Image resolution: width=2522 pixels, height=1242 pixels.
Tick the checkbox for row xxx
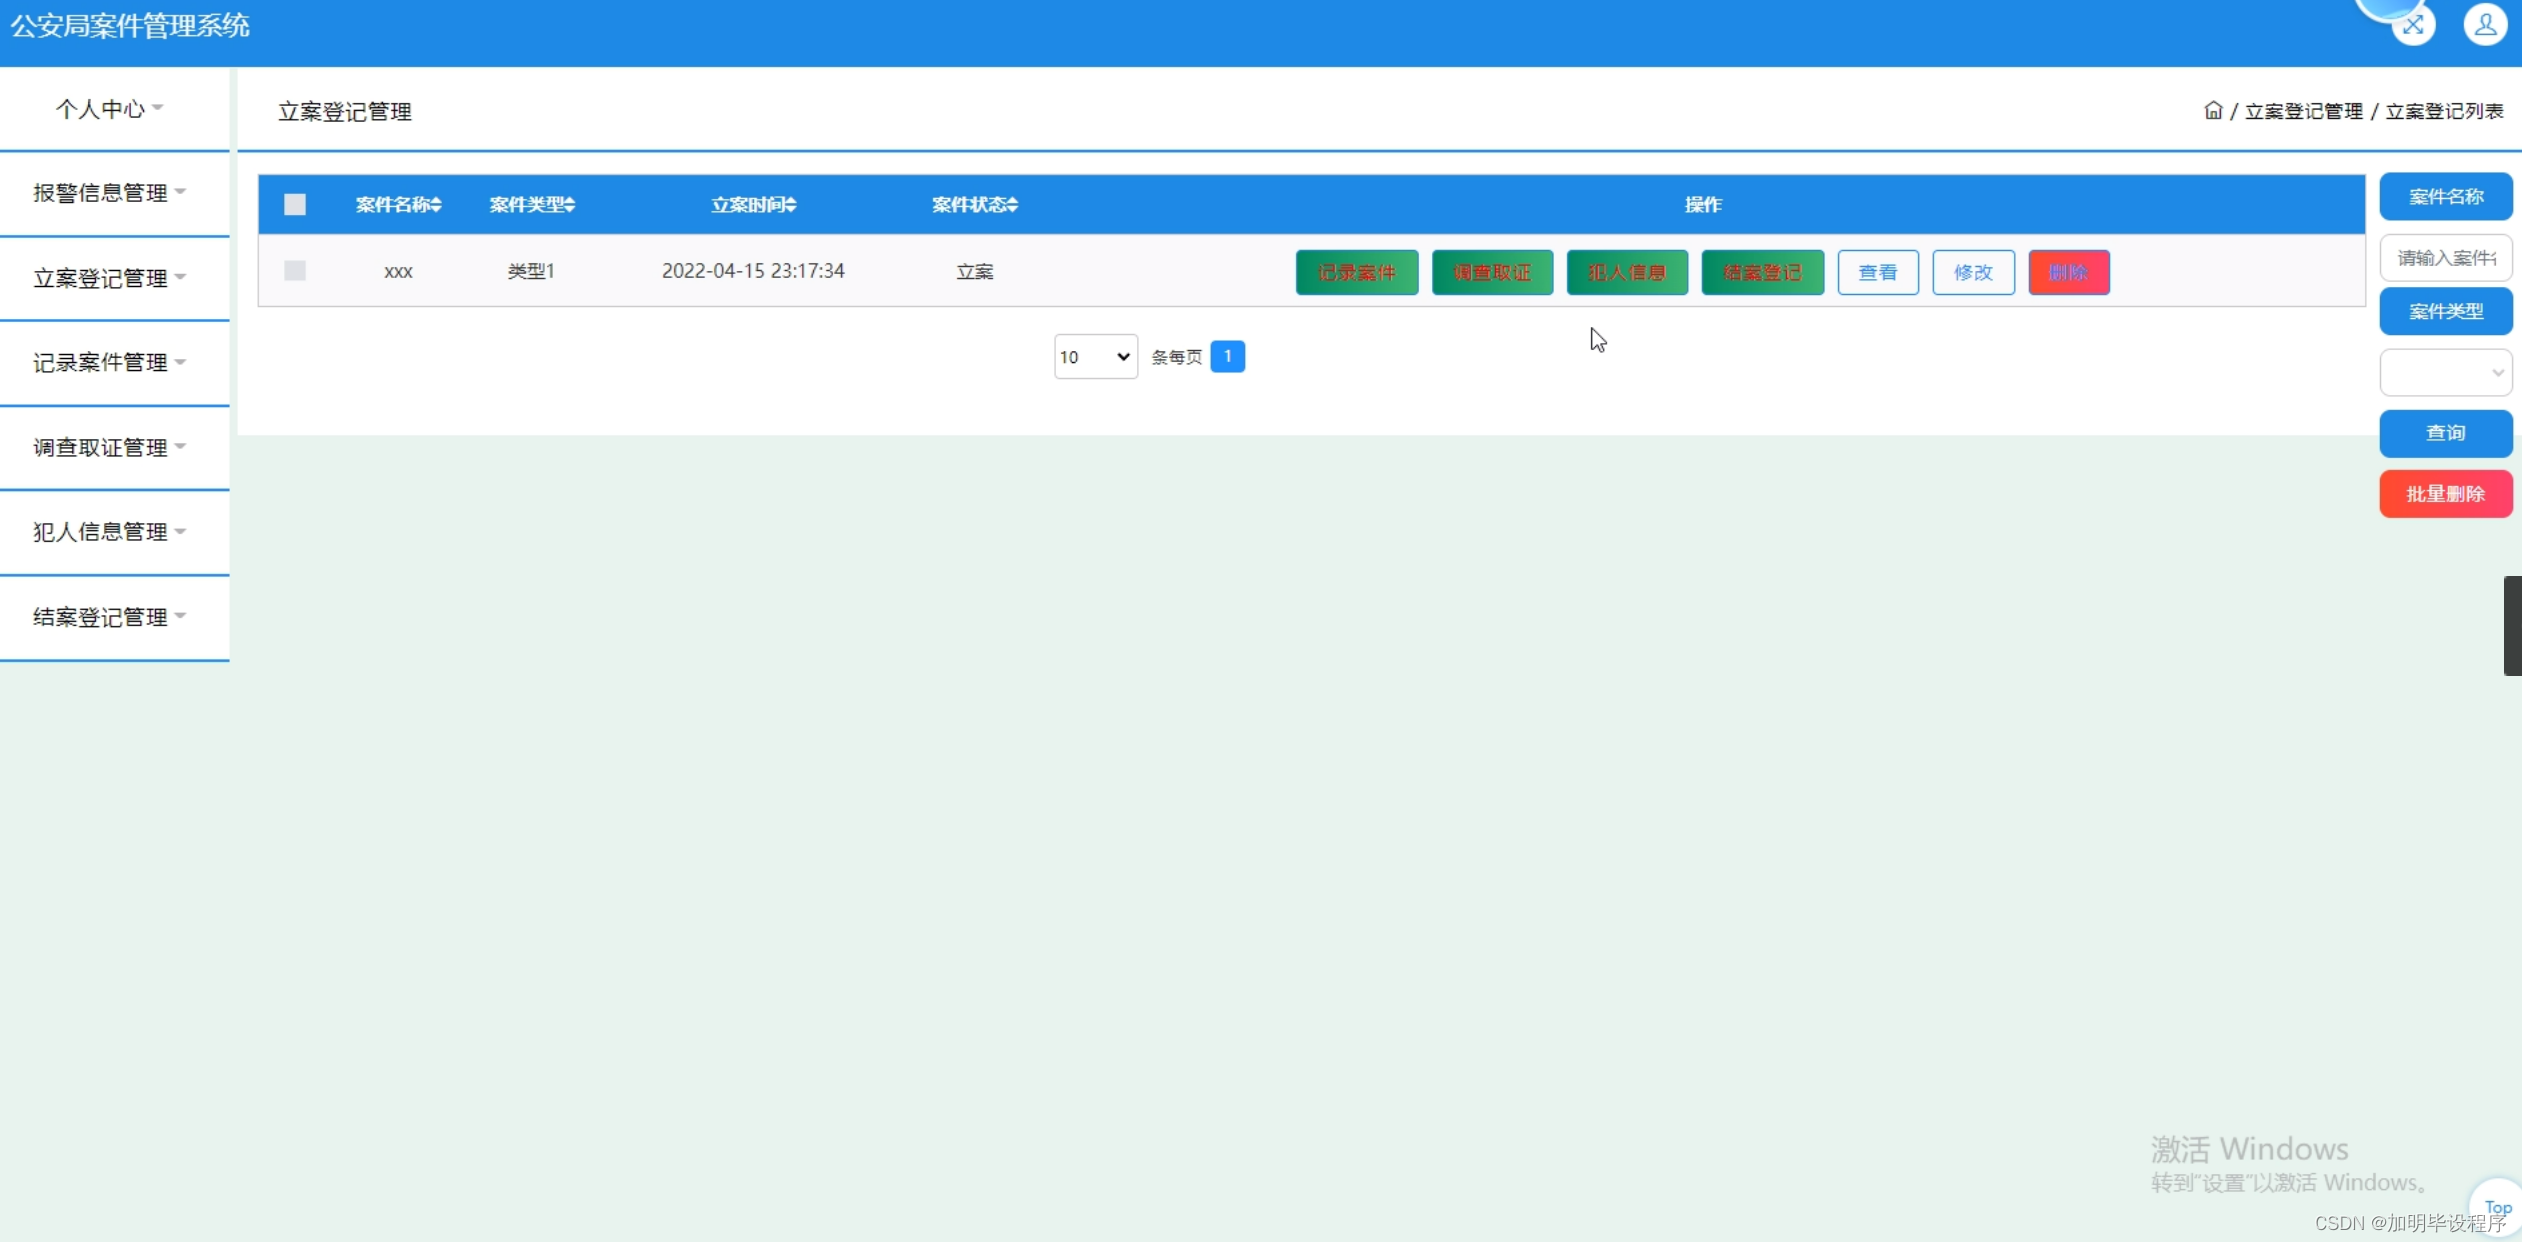[295, 271]
